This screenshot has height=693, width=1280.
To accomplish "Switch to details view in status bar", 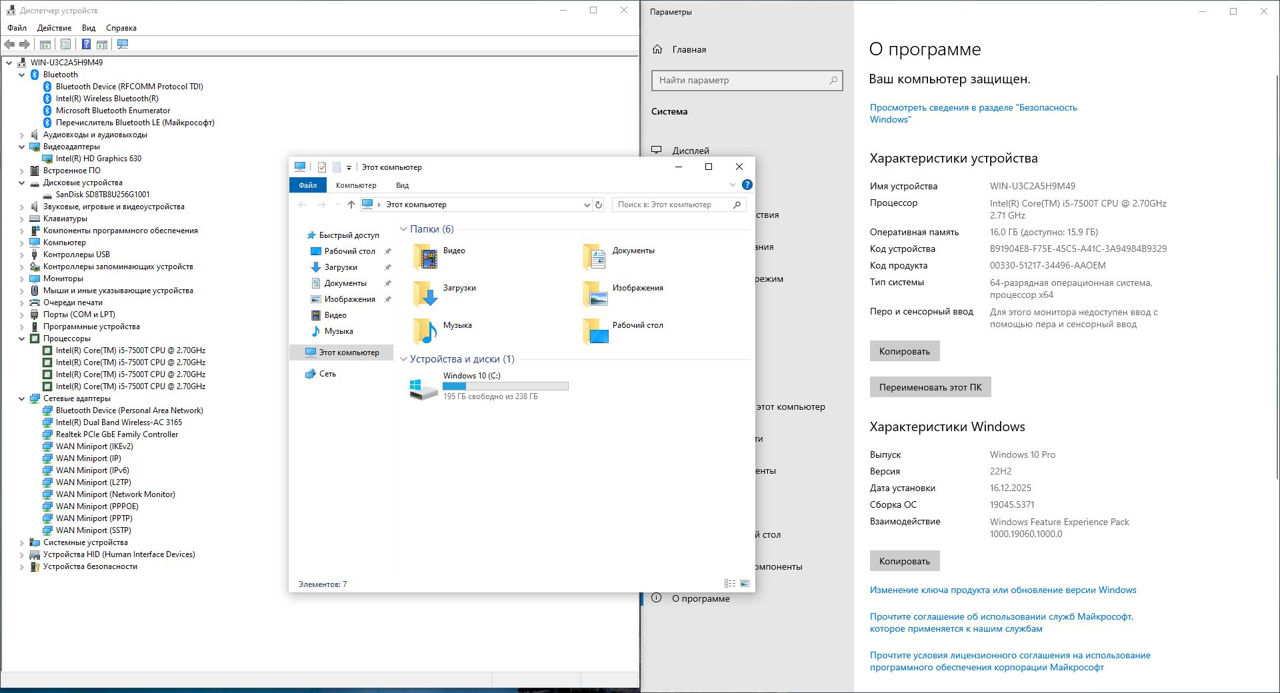I will pyautogui.click(x=729, y=583).
